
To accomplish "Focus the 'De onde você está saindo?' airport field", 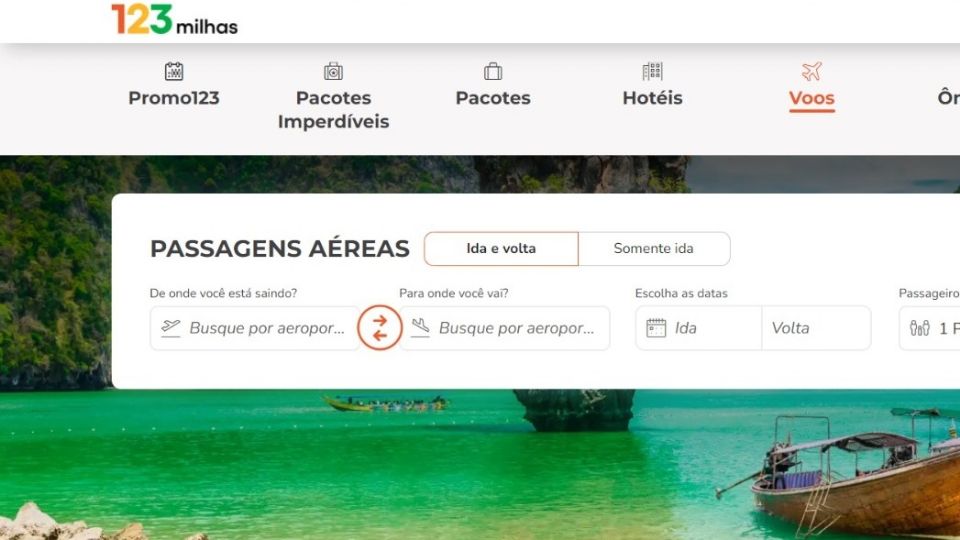I will coord(255,328).
